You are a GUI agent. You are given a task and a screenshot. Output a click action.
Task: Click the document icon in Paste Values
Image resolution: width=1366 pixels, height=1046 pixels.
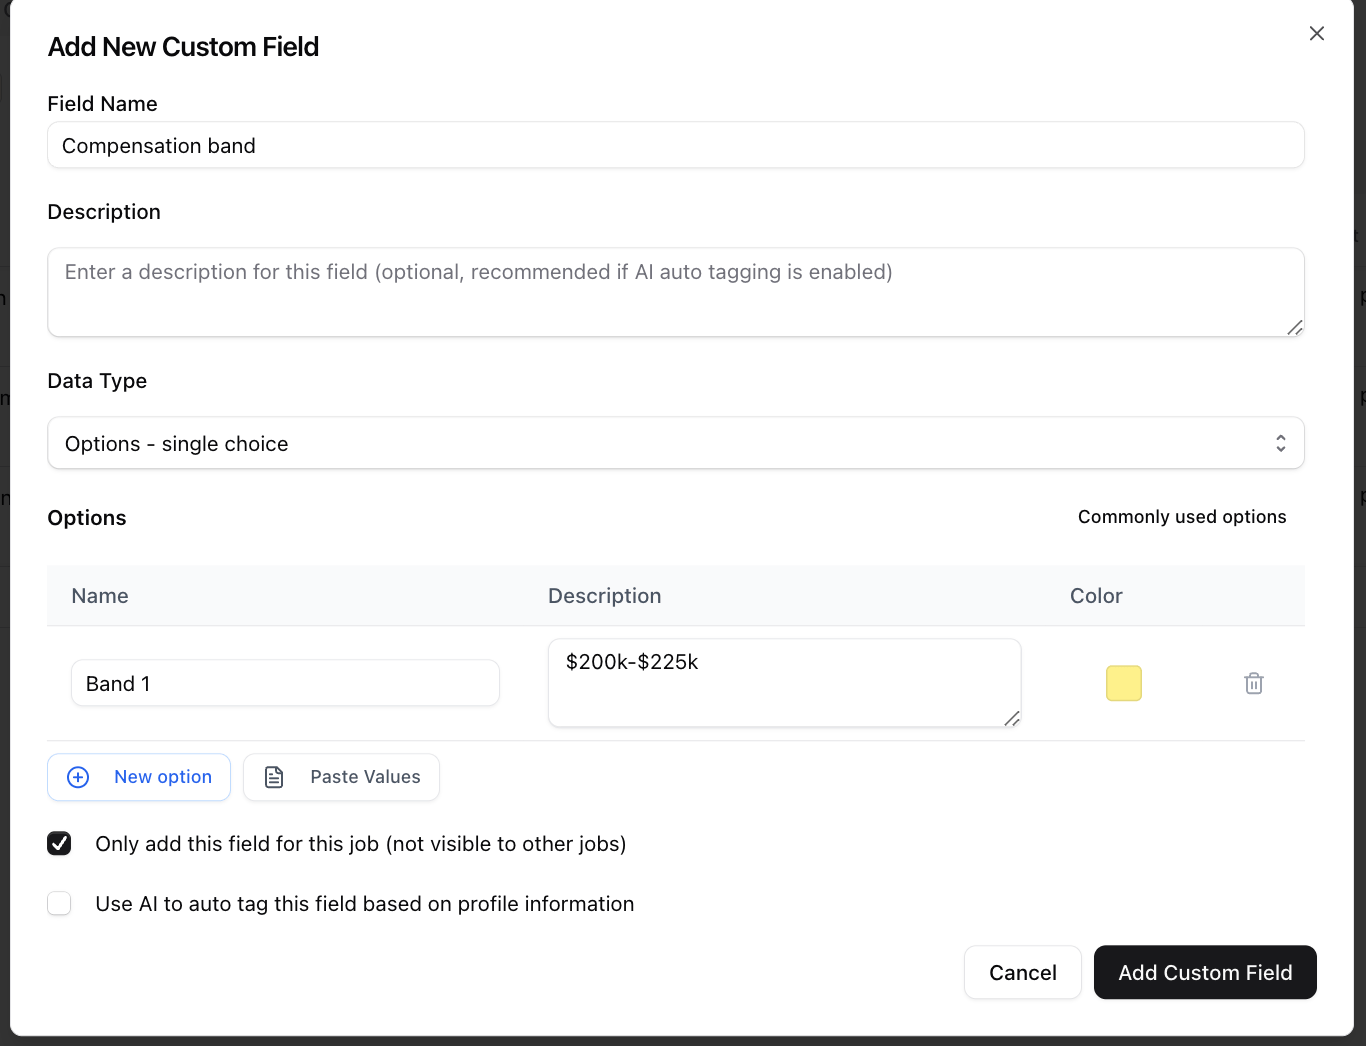274,777
